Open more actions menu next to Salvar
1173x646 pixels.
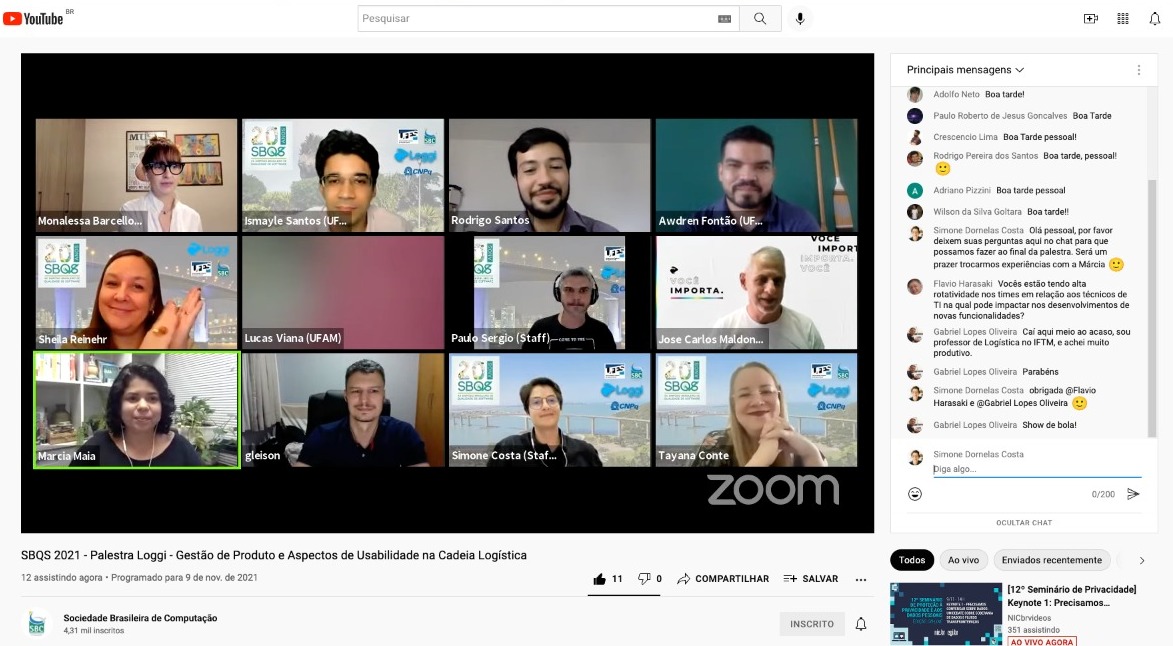(860, 579)
